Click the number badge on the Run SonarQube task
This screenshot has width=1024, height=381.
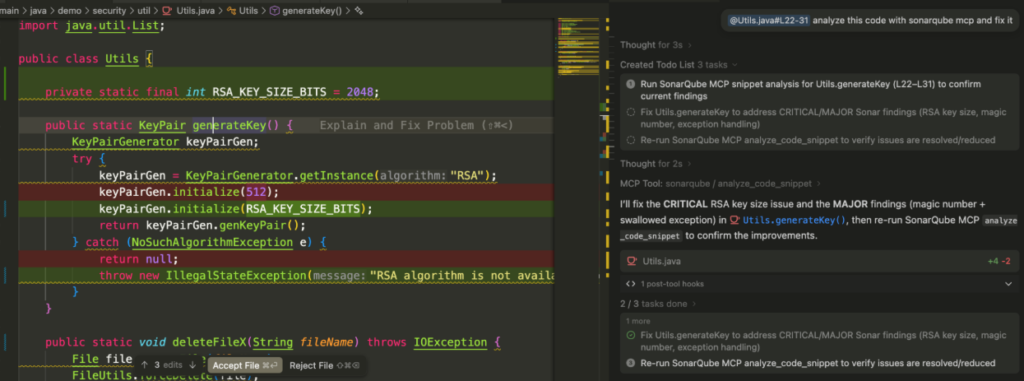[631, 84]
